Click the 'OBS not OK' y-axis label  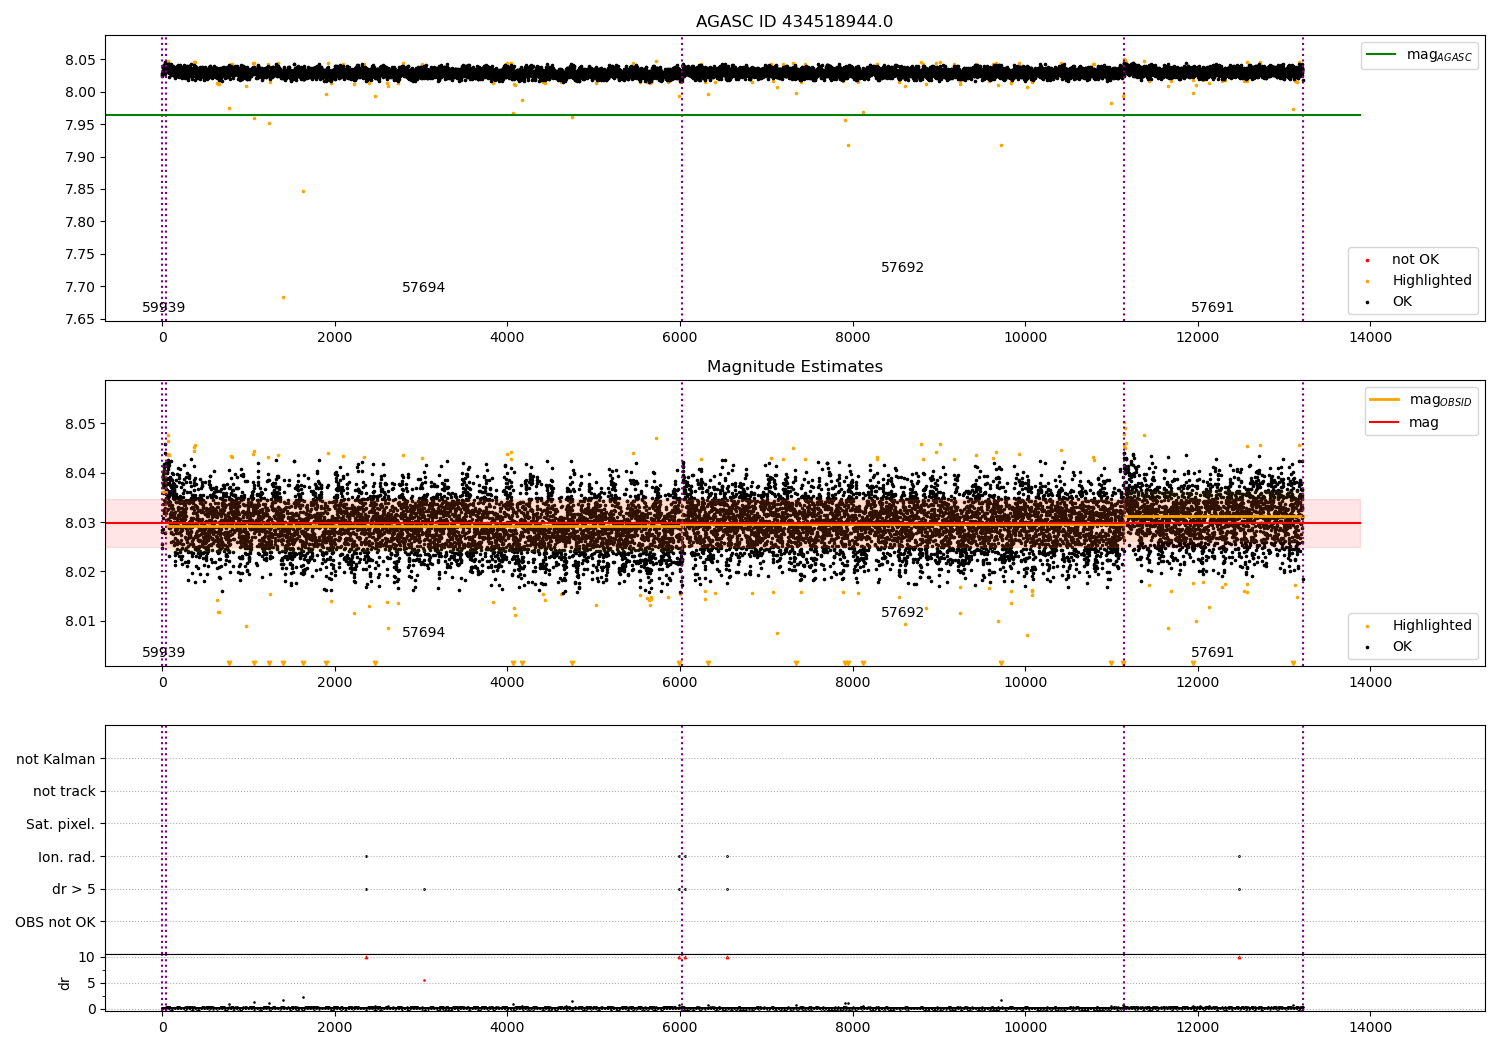[55, 922]
